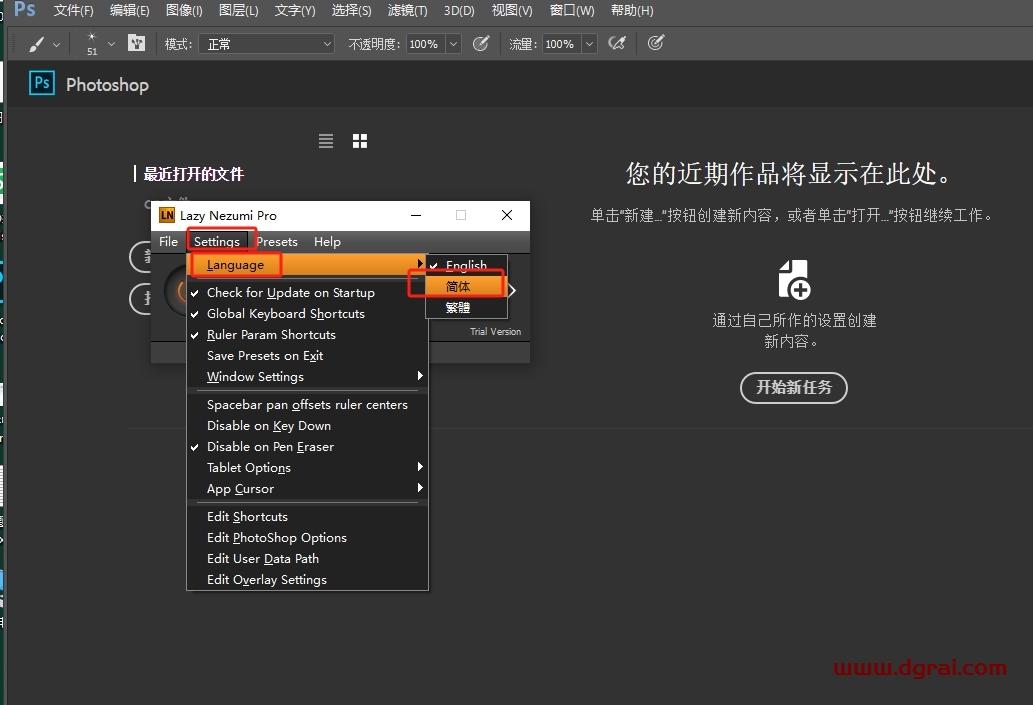
Task: Open the 流量 slider dropdown arrow
Action: tap(590, 44)
